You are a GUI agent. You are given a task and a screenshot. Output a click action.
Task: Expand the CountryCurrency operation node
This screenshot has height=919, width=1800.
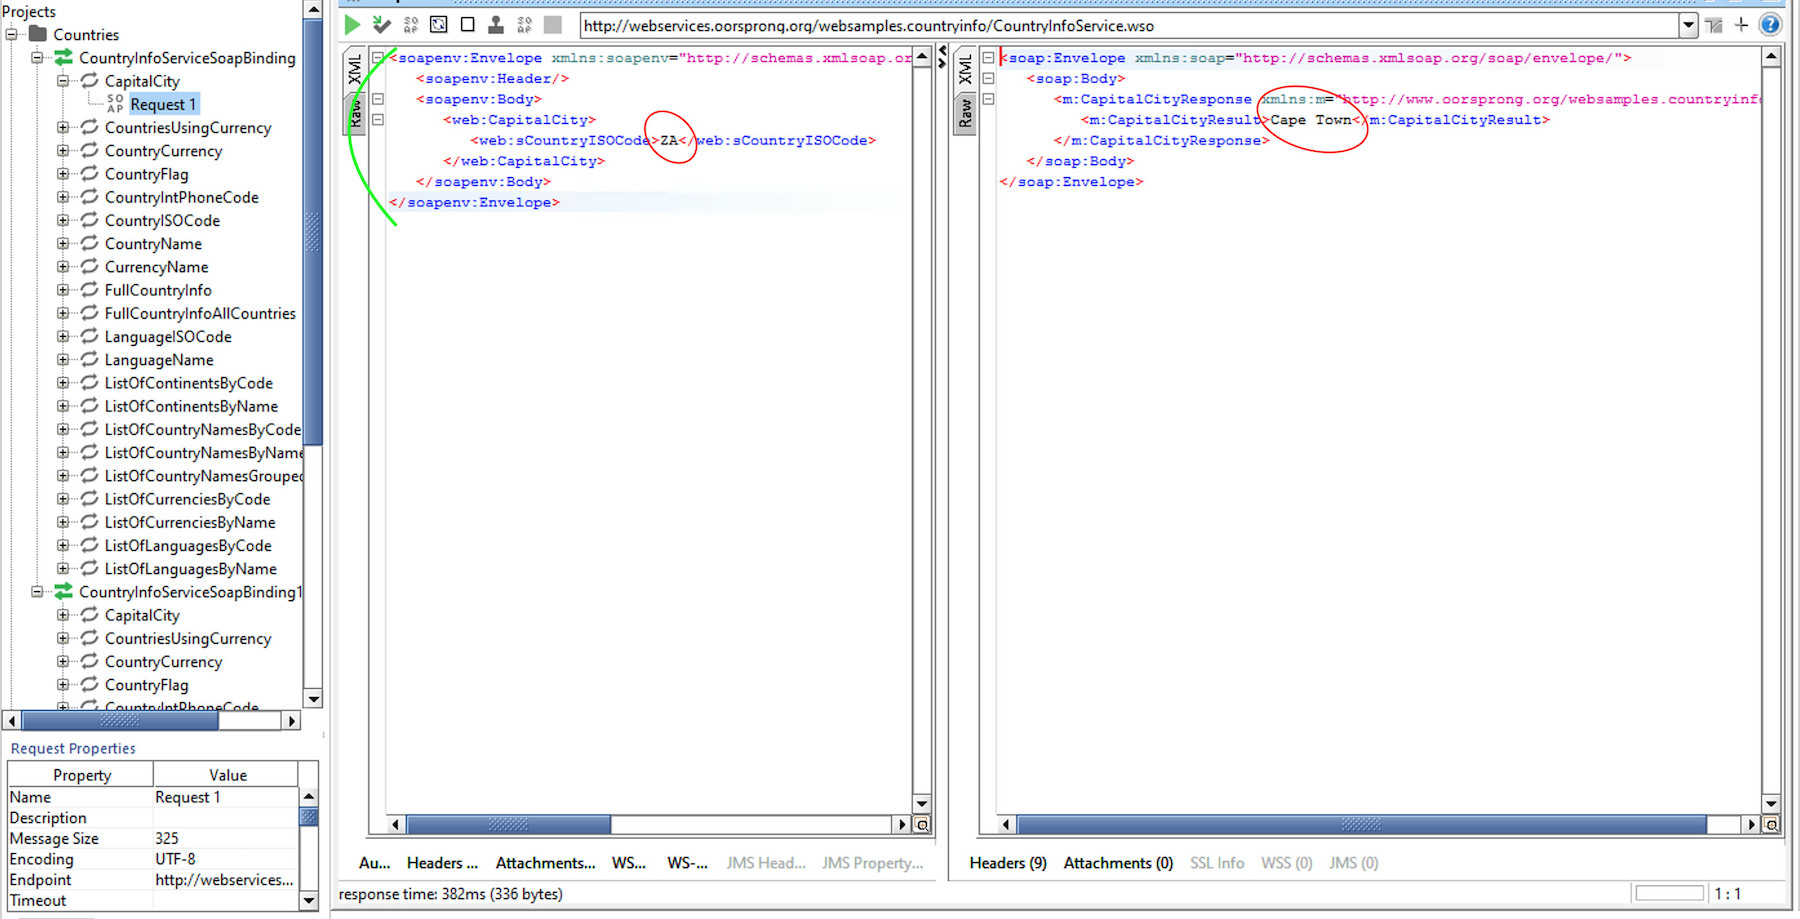(63, 151)
